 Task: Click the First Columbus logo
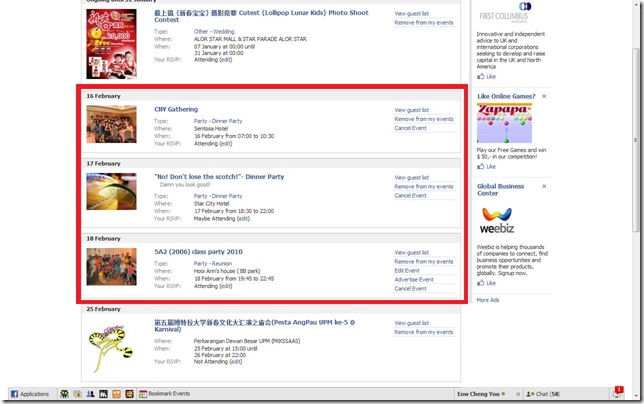click(x=504, y=12)
